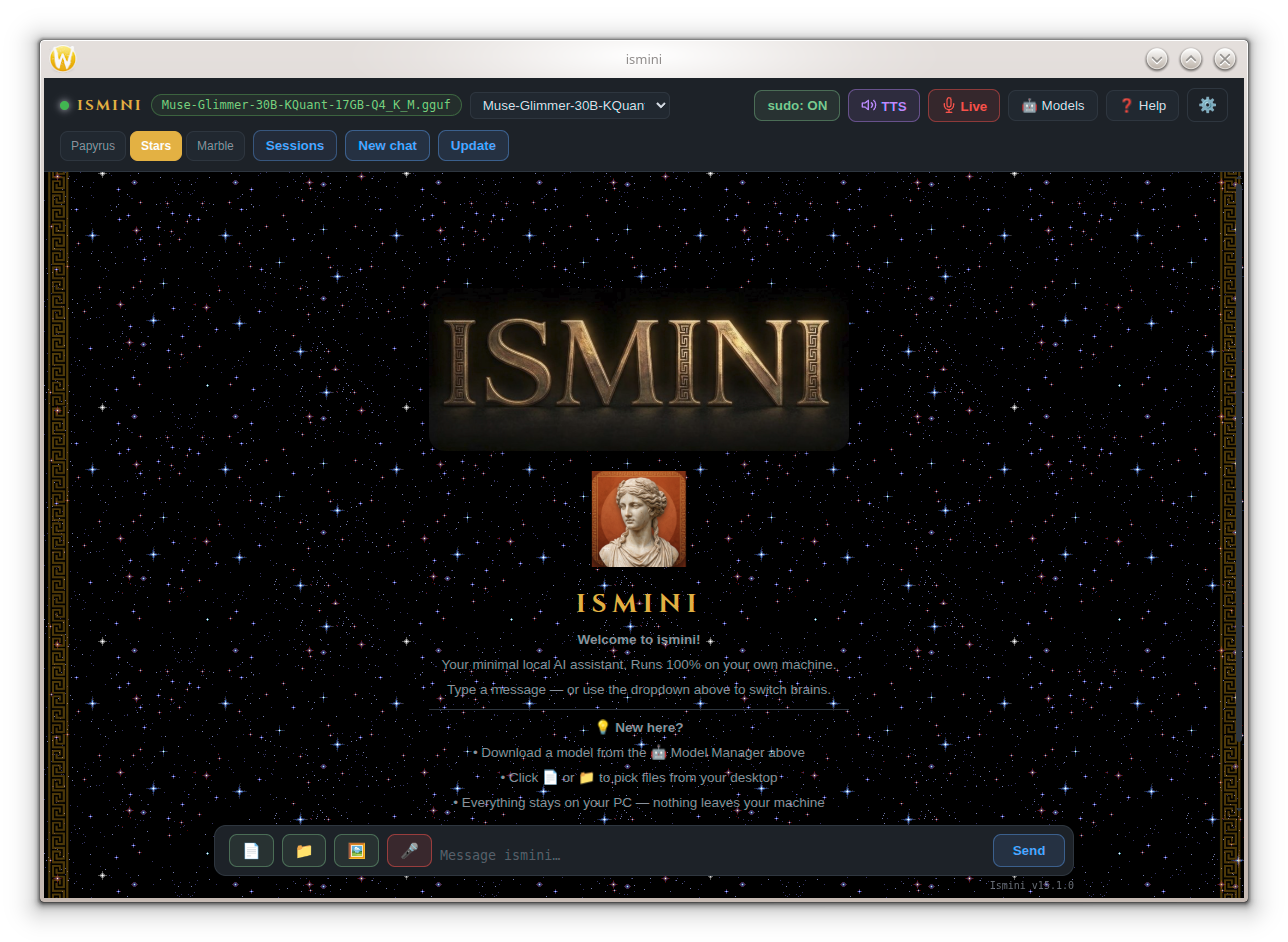
Task: Switch to the Papyrus theme
Action: (x=93, y=146)
